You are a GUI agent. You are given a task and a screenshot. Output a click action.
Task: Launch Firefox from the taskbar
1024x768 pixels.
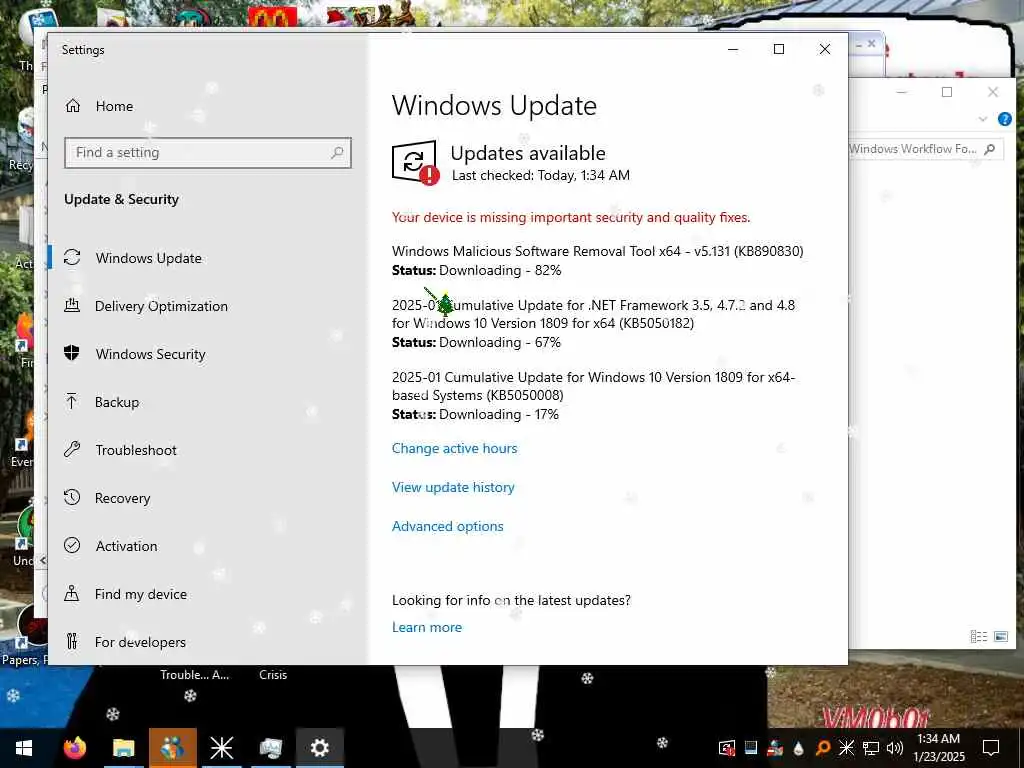(74, 748)
